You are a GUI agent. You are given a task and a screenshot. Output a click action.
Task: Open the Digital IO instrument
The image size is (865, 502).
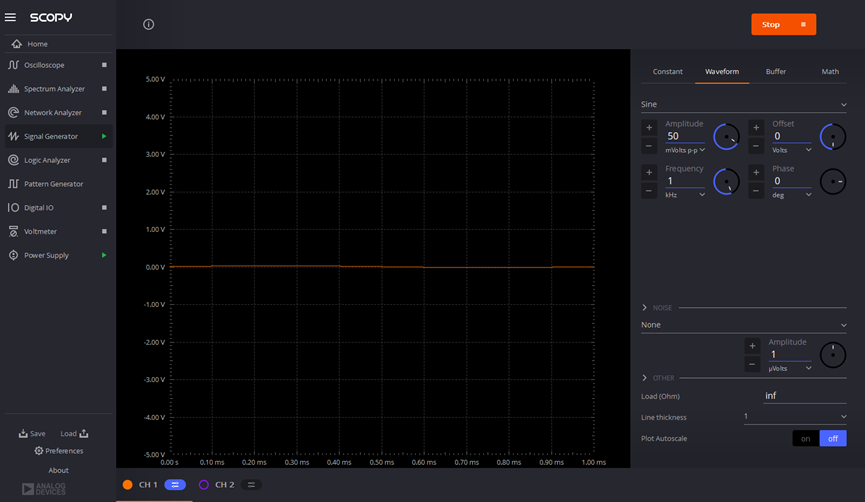click(39, 207)
